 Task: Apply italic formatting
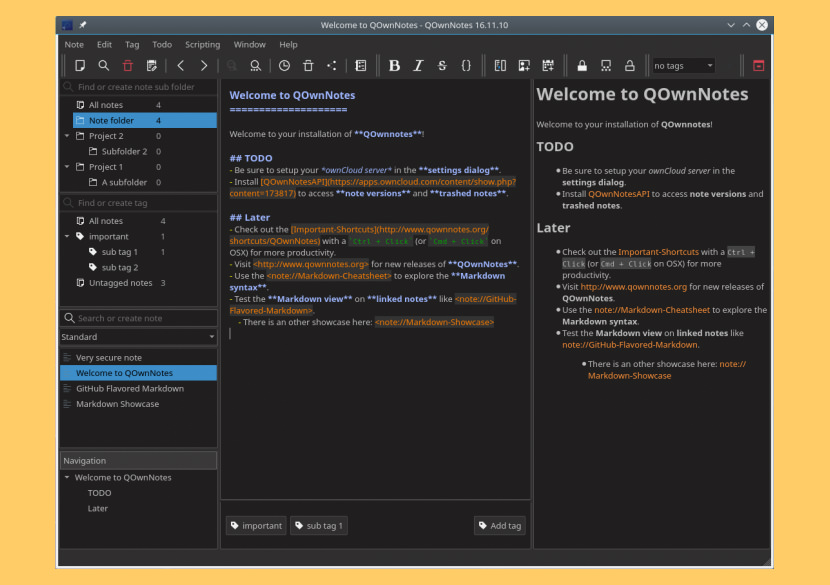point(418,65)
